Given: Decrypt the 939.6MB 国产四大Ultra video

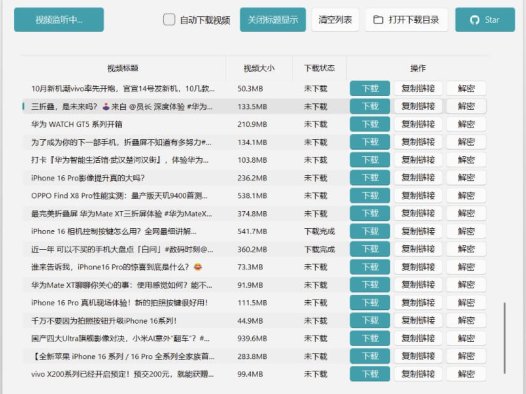Looking at the screenshot, I should tap(466, 338).
